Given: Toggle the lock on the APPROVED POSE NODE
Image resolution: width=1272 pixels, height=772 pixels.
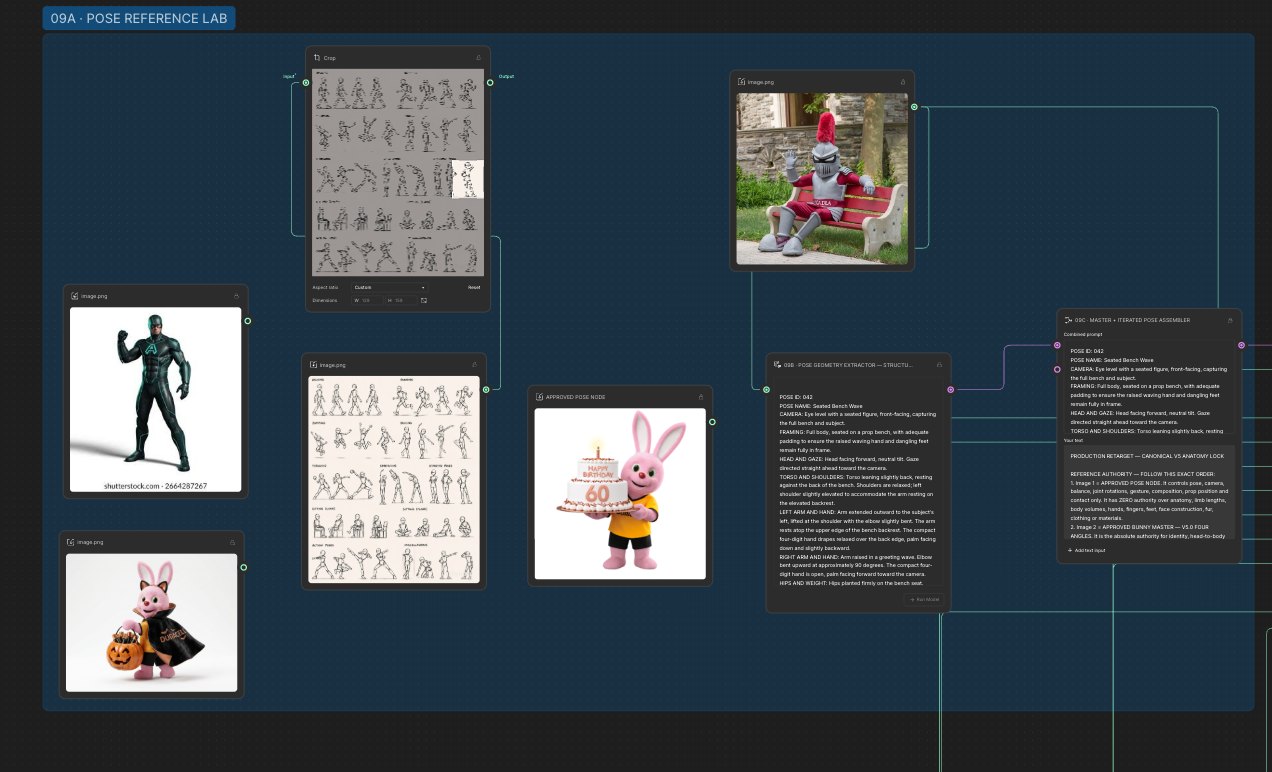Looking at the screenshot, I should pyautogui.click(x=700, y=397).
